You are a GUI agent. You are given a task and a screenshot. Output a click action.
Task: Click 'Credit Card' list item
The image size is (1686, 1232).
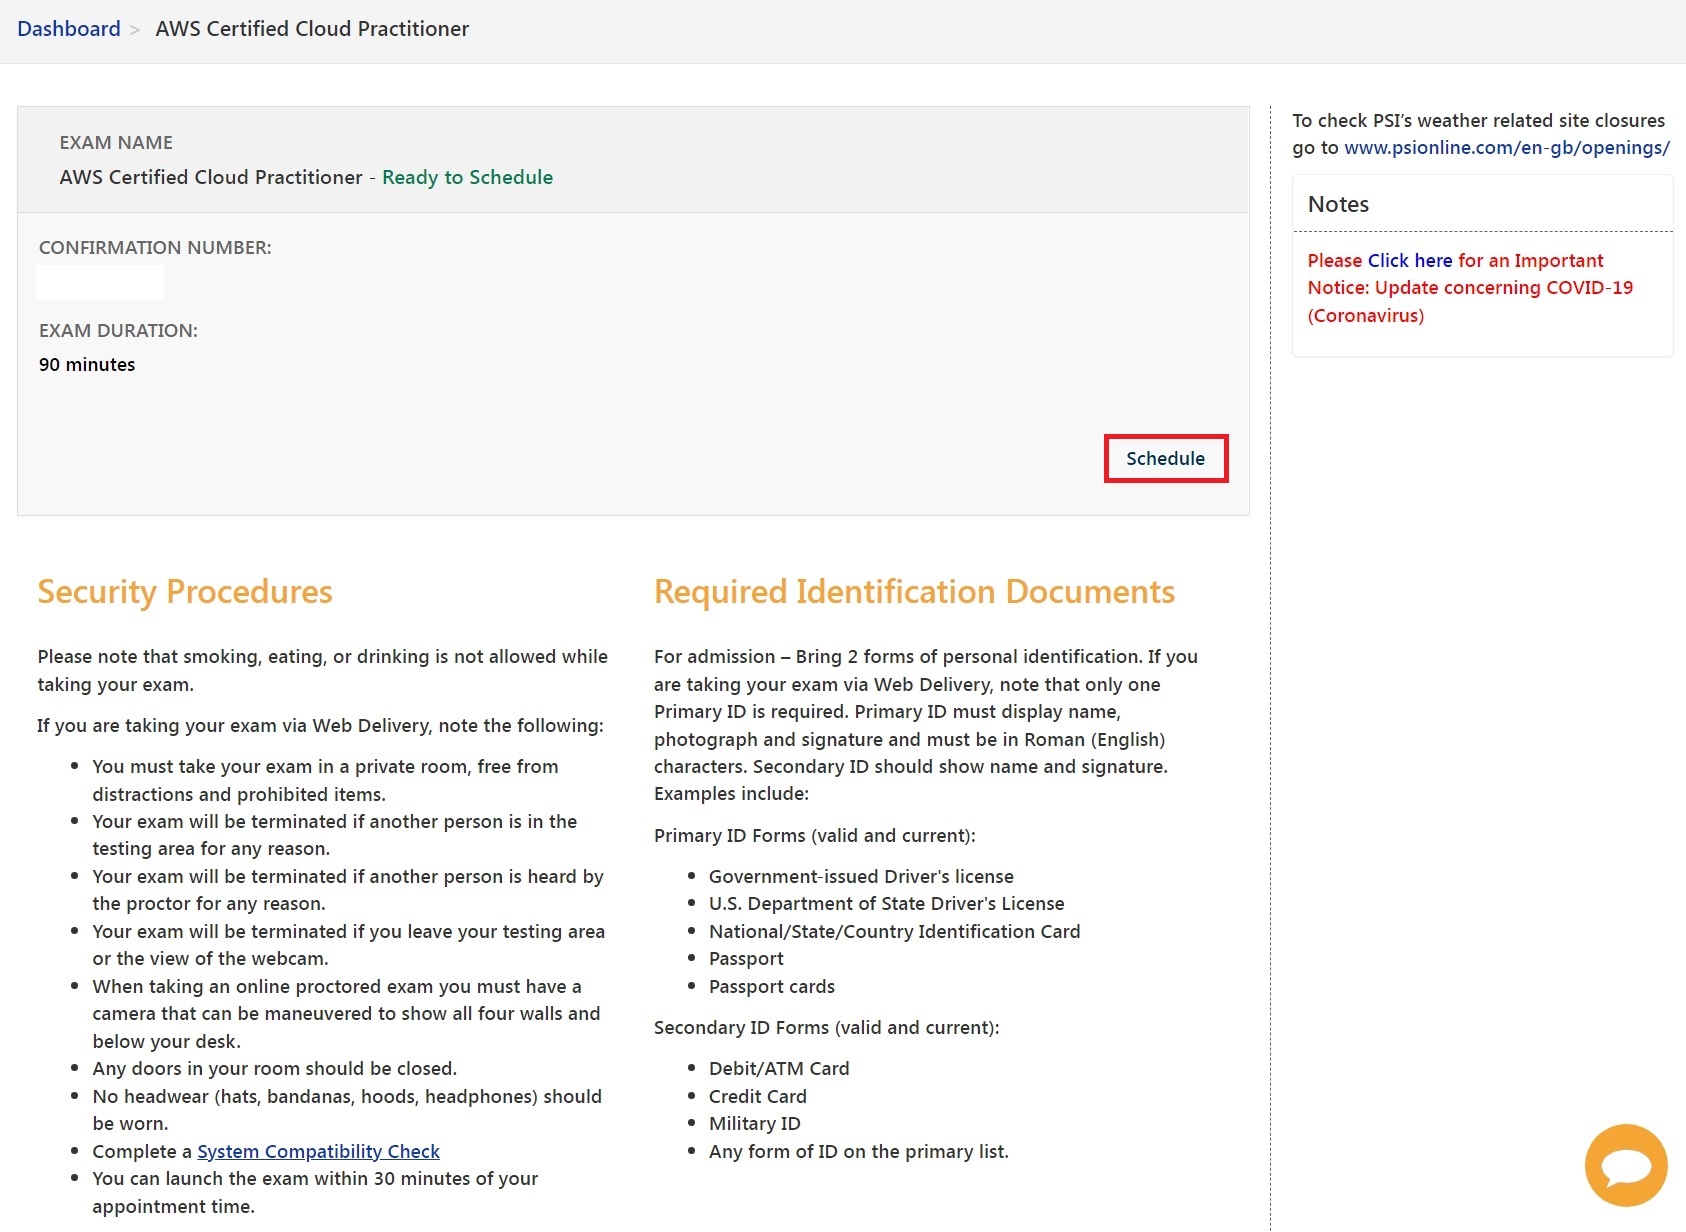758,1096
